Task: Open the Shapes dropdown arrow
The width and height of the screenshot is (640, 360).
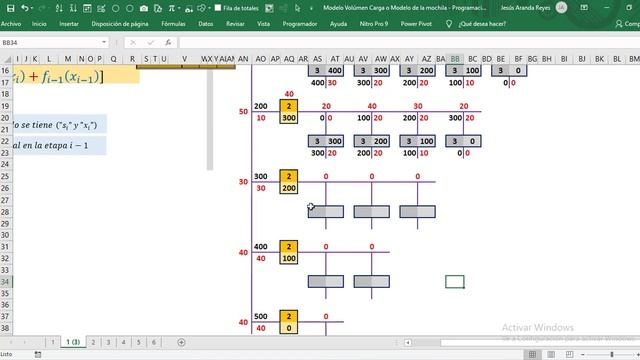Action: (x=209, y=8)
